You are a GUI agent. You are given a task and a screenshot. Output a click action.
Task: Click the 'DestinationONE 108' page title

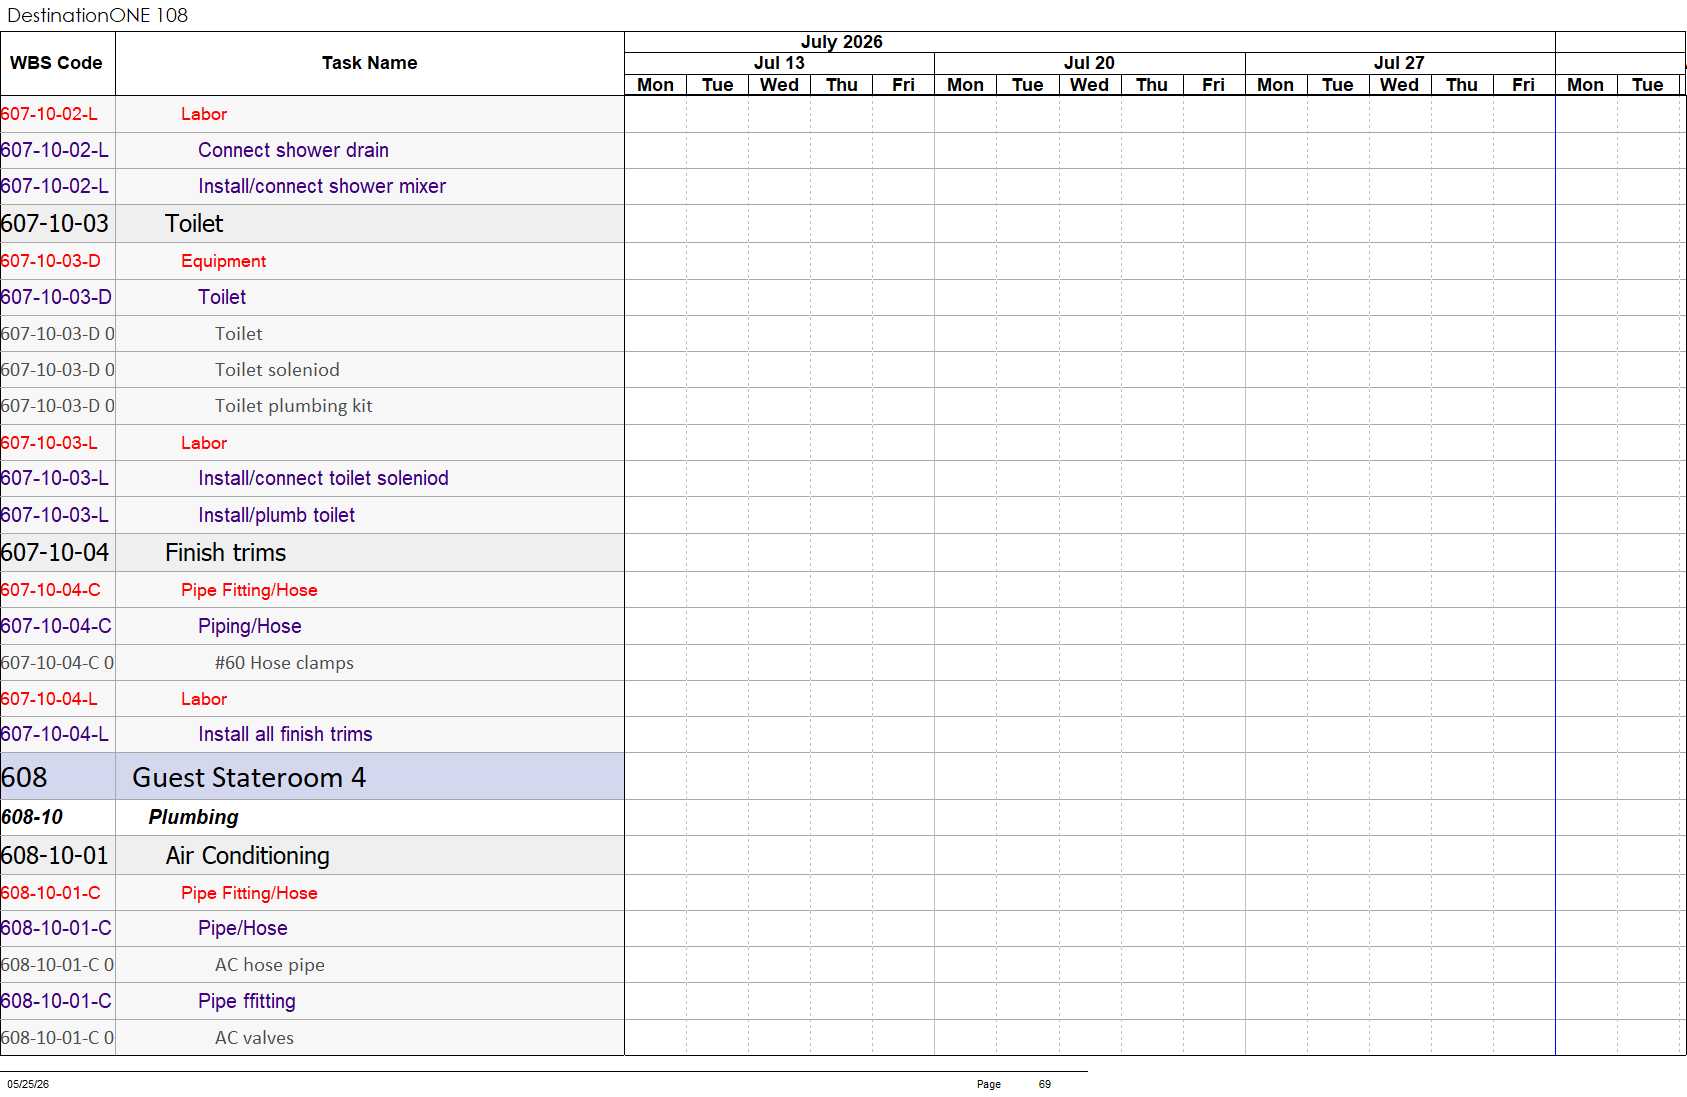(97, 15)
